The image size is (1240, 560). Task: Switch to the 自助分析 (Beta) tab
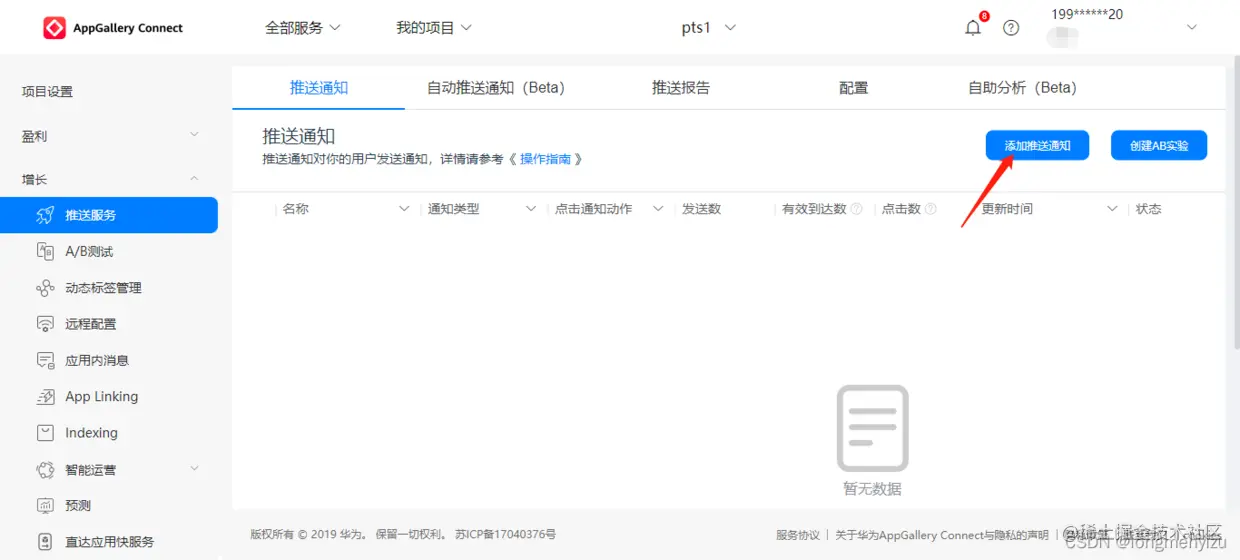pos(1022,88)
